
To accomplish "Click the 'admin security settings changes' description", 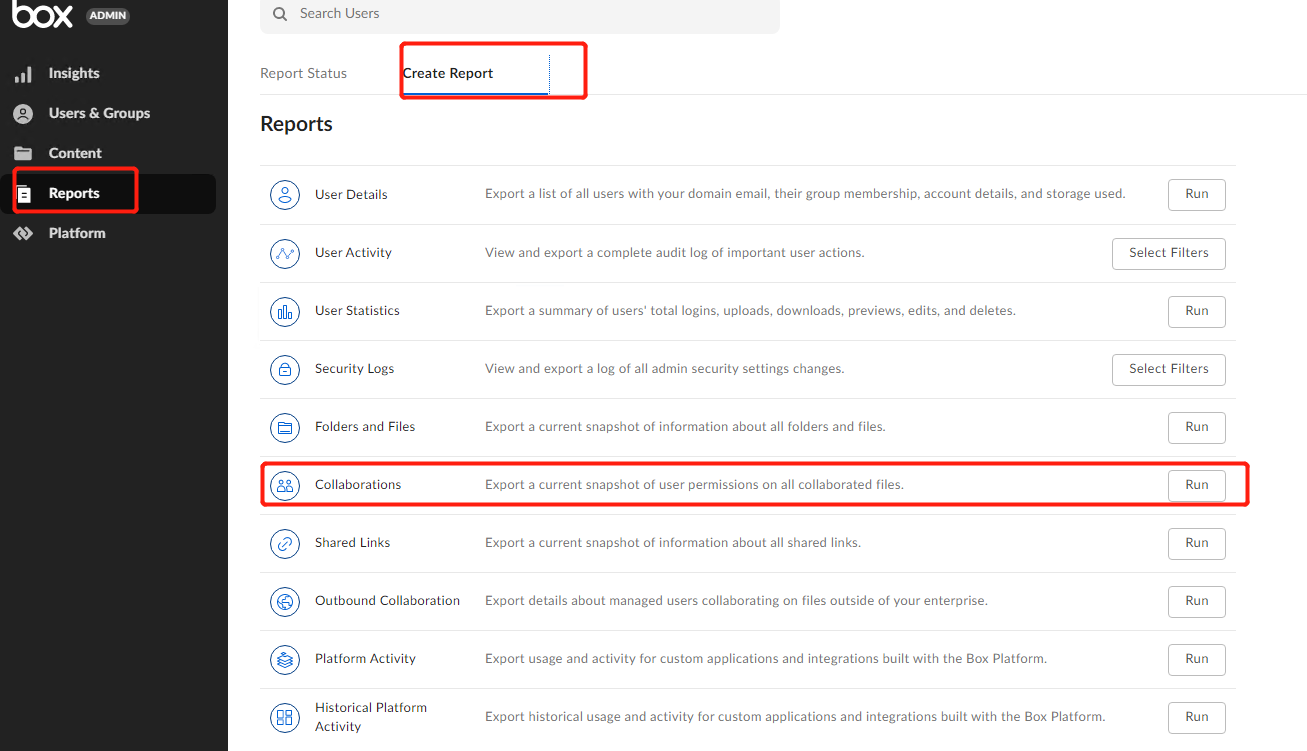I will [665, 369].
